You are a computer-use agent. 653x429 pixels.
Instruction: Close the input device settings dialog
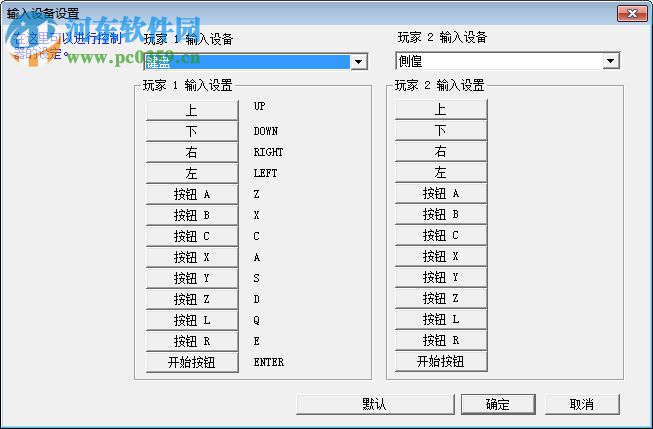(632, 13)
